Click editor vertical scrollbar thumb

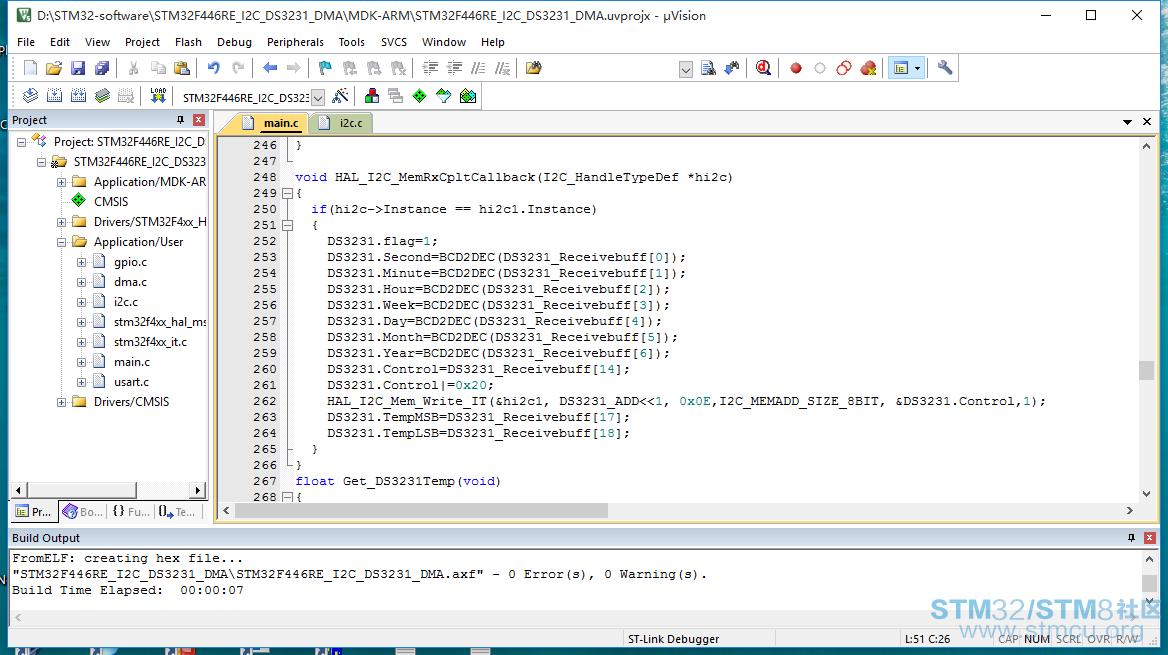coord(1146,370)
